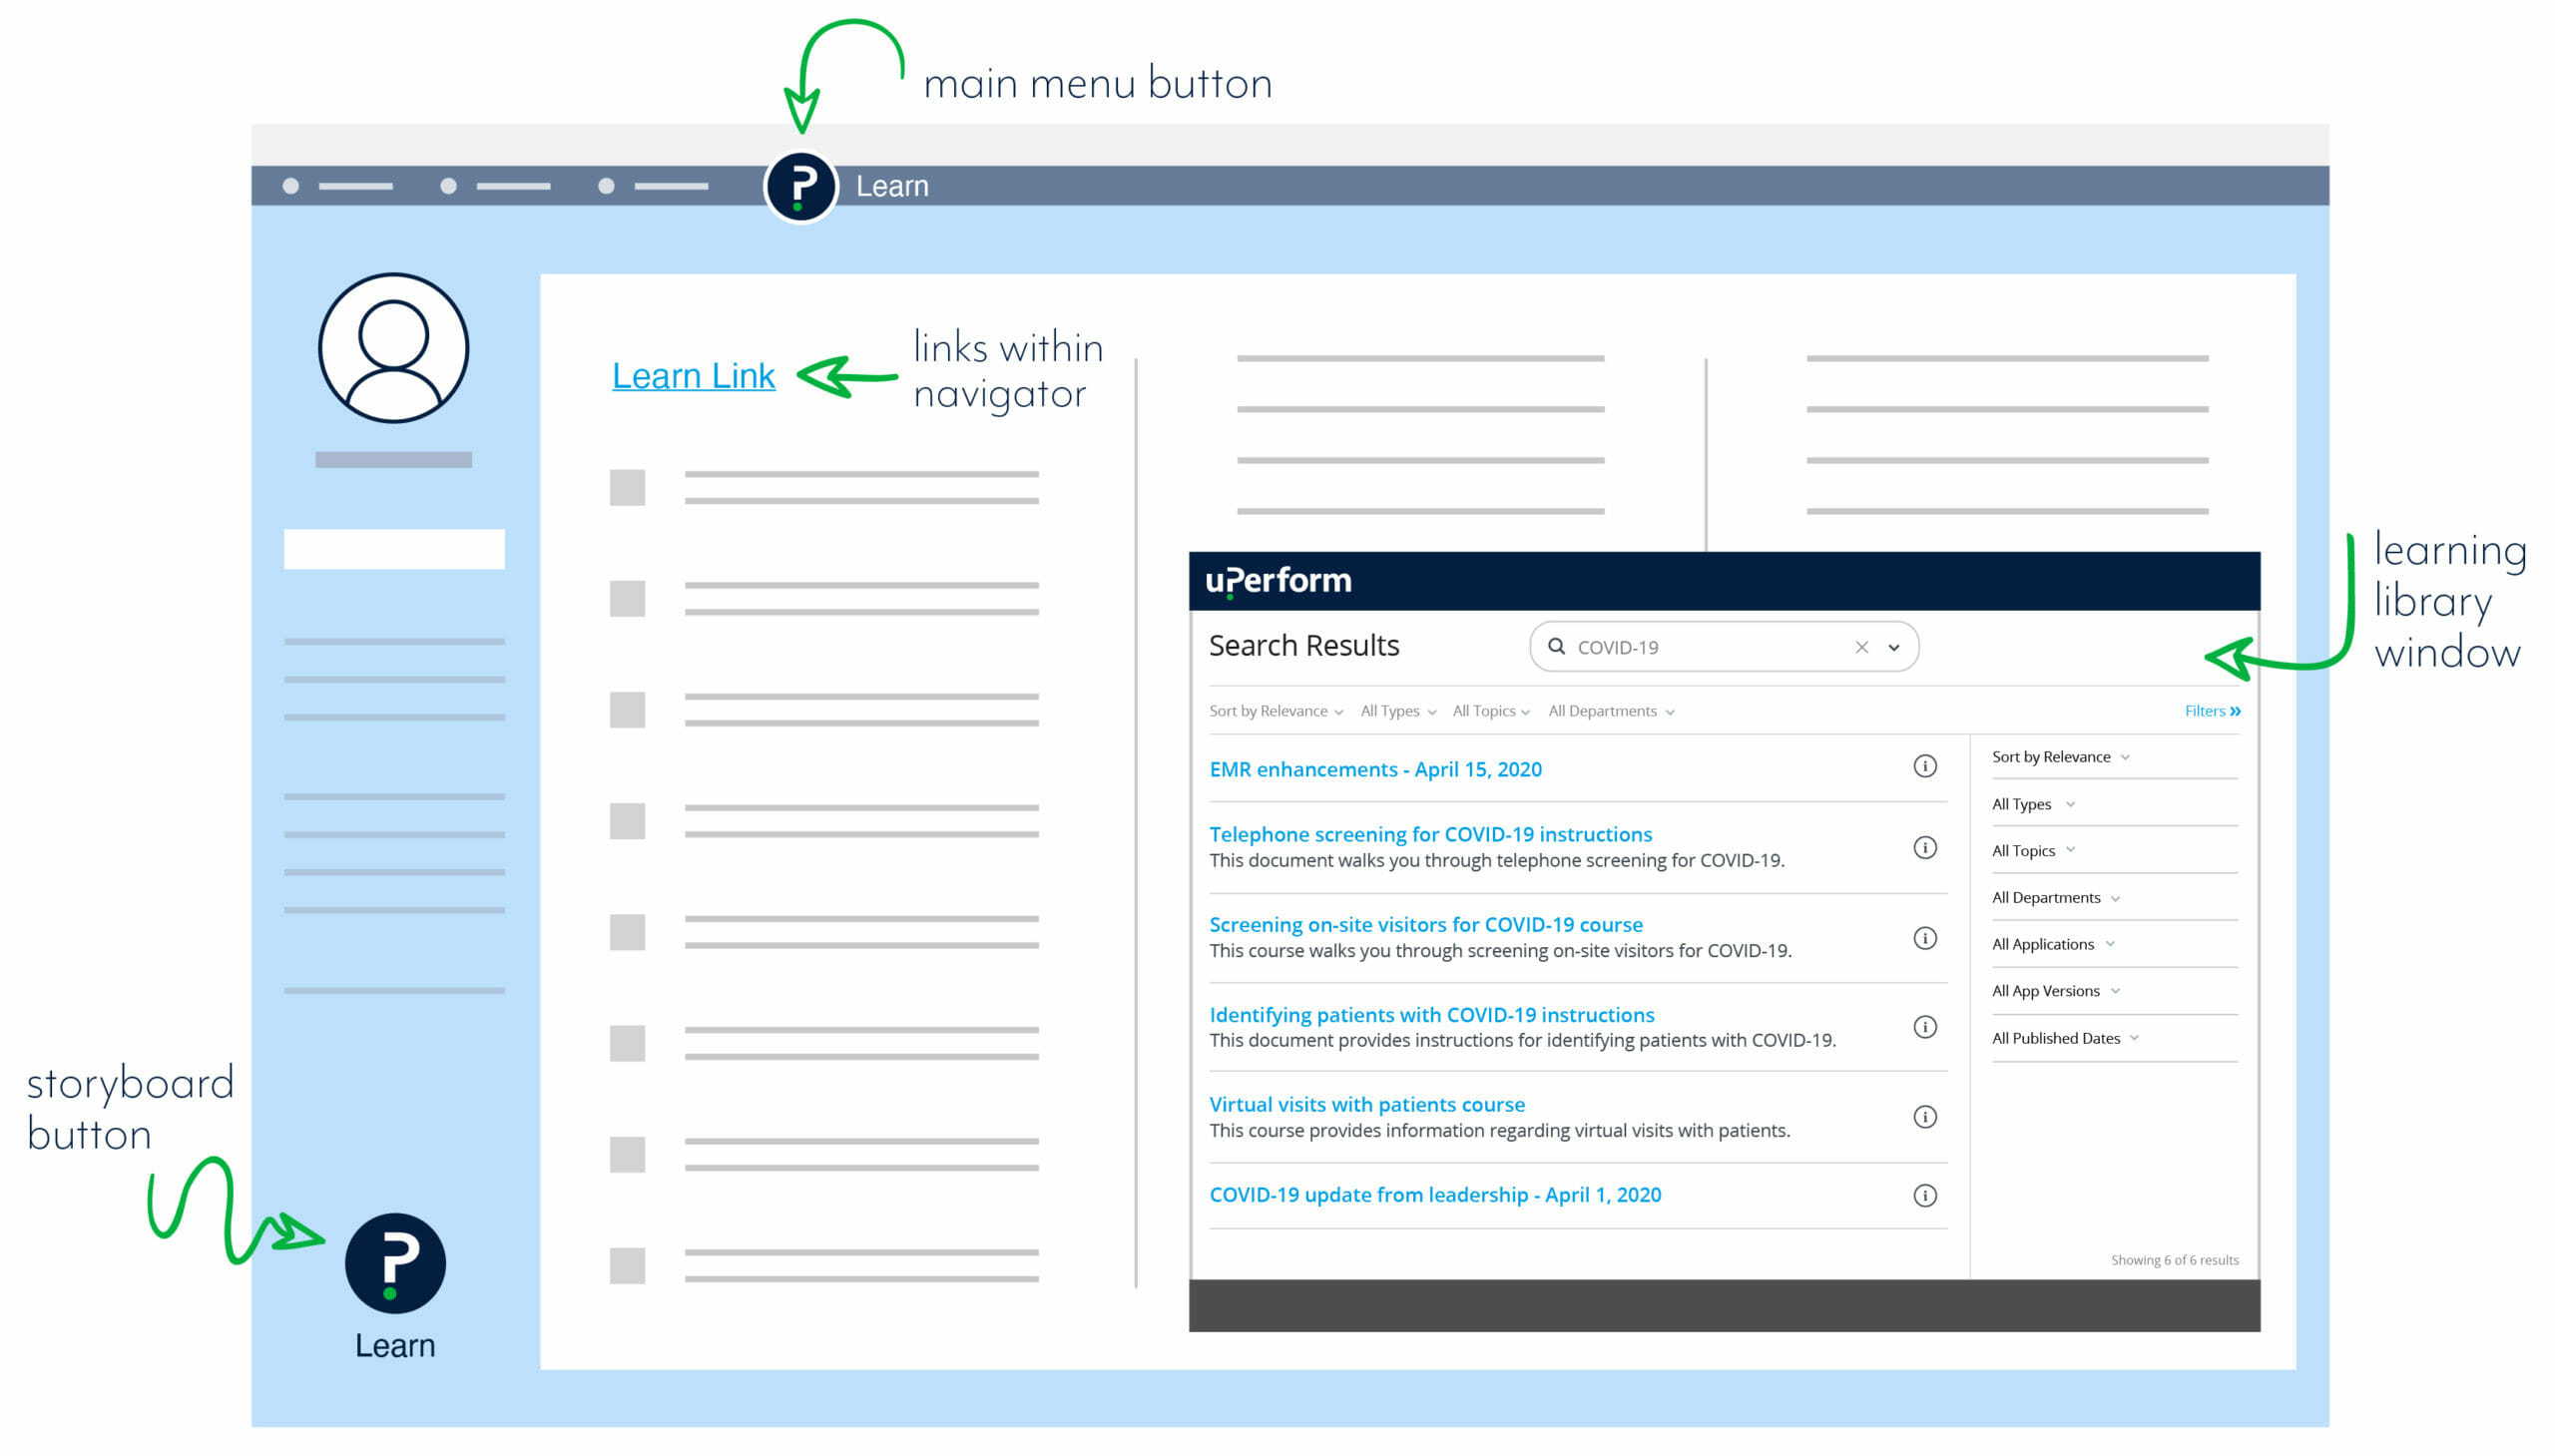Open All Topics in the side filter panel
The width and height of the screenshot is (2555, 1456).
click(2032, 851)
